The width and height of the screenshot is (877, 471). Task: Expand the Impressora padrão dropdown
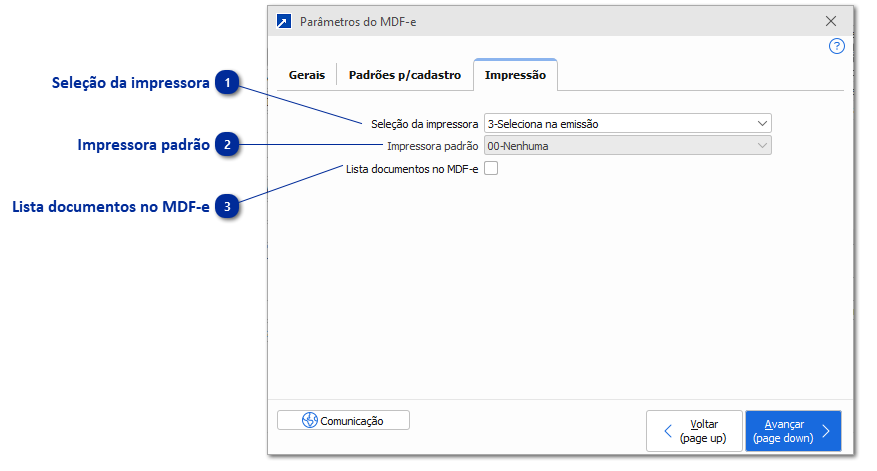tap(627, 146)
